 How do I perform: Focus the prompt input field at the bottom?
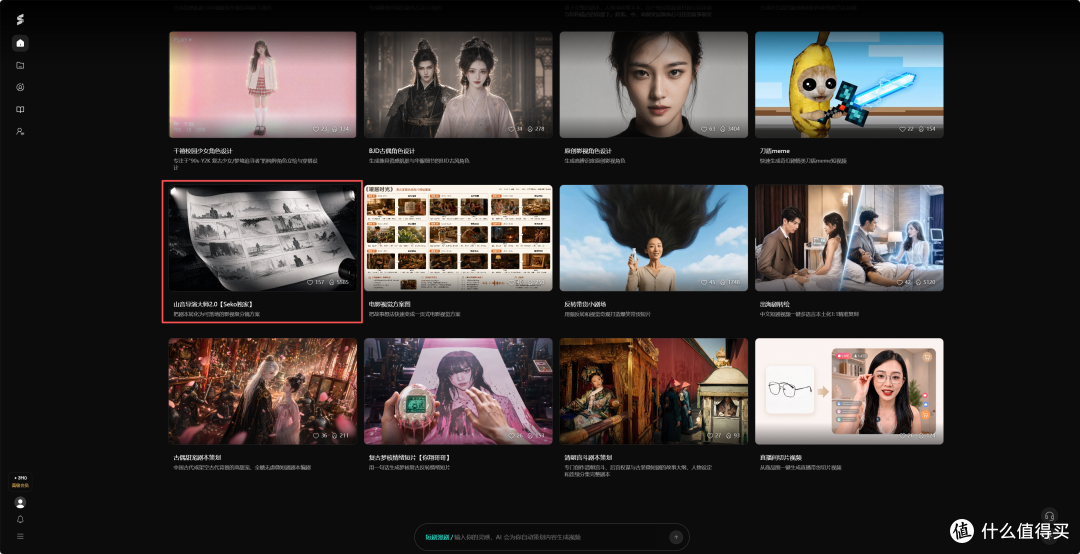[x=551, y=537]
